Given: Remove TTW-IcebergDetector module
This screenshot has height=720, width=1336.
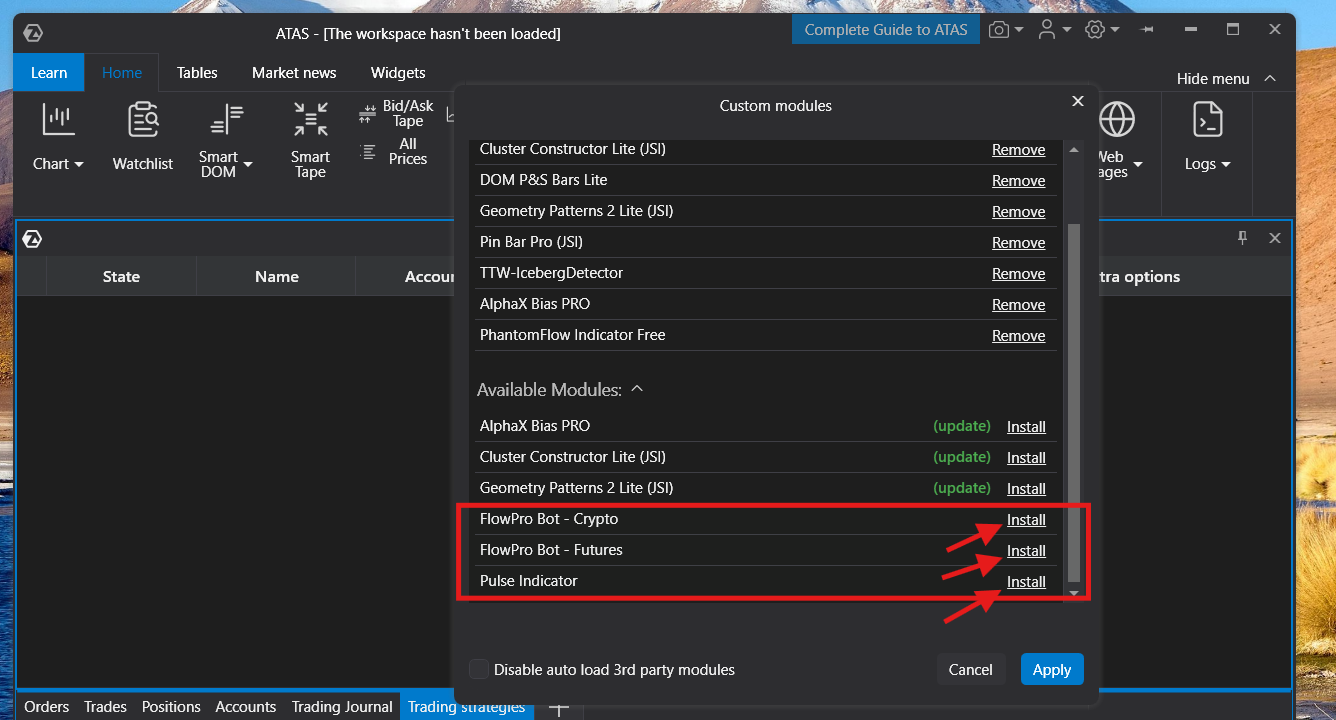Looking at the screenshot, I should click(1018, 274).
